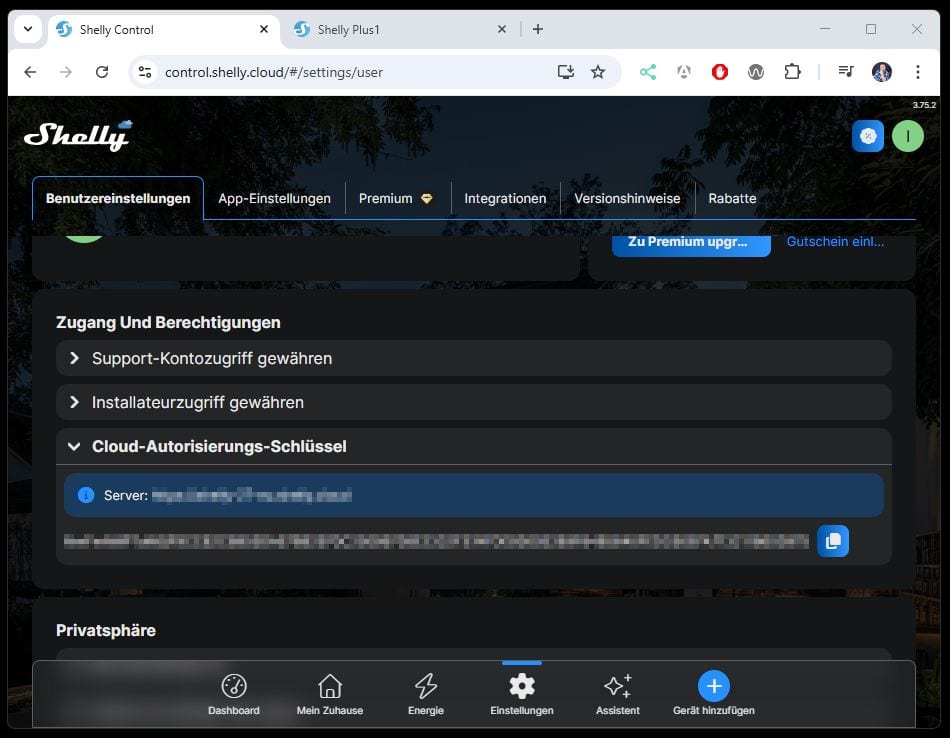Open the Dashboard from the bottom navigation
The image size is (950, 738).
pos(233,686)
